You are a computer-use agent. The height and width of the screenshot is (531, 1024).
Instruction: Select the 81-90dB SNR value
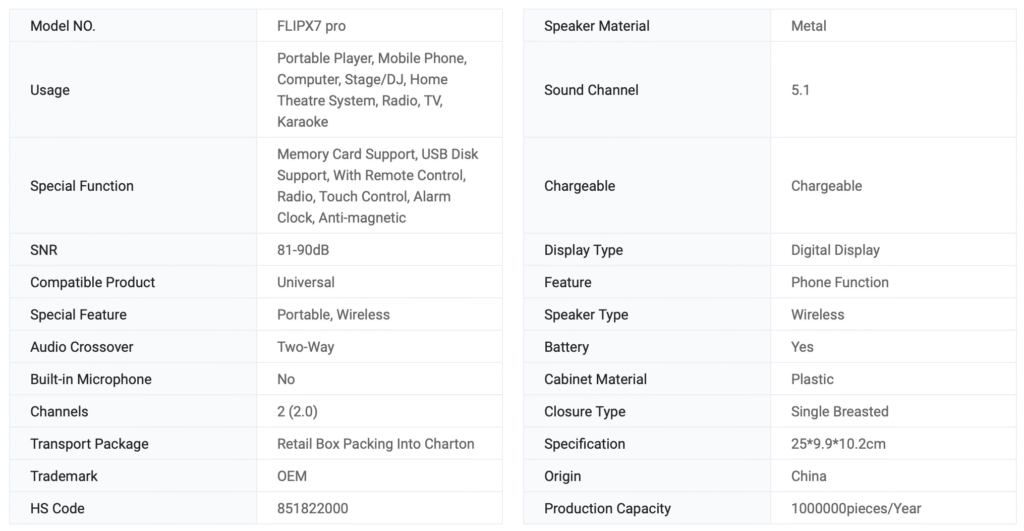309,250
